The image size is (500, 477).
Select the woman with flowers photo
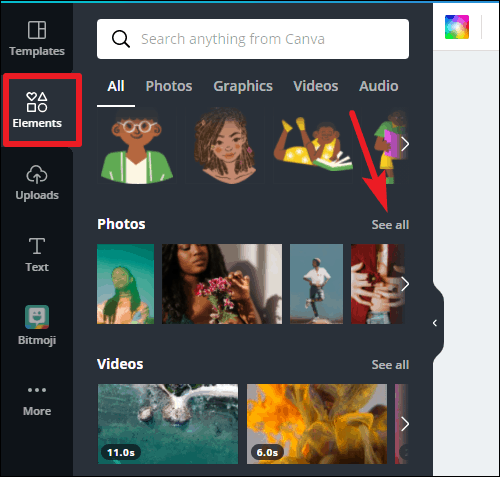click(222, 284)
